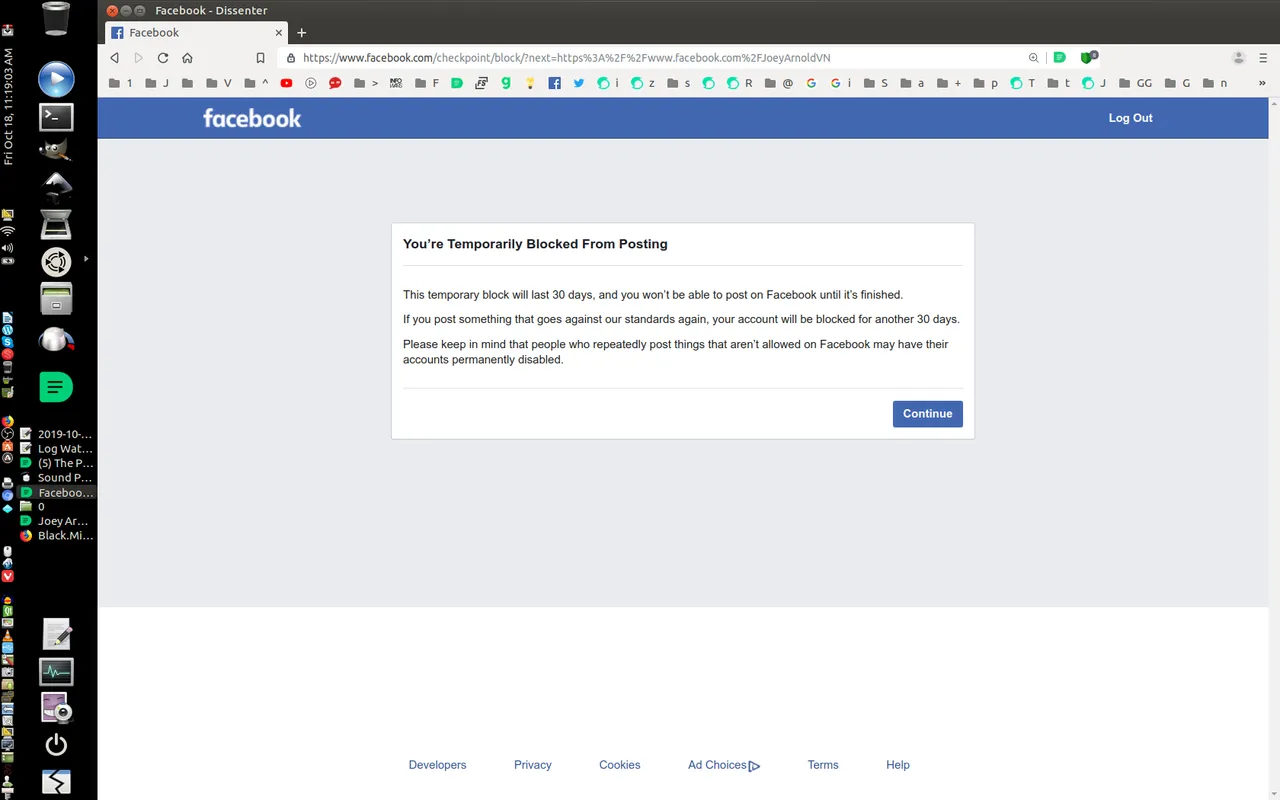Bookmark this page with bookmark icon
The height and width of the screenshot is (800, 1280).
click(x=261, y=58)
